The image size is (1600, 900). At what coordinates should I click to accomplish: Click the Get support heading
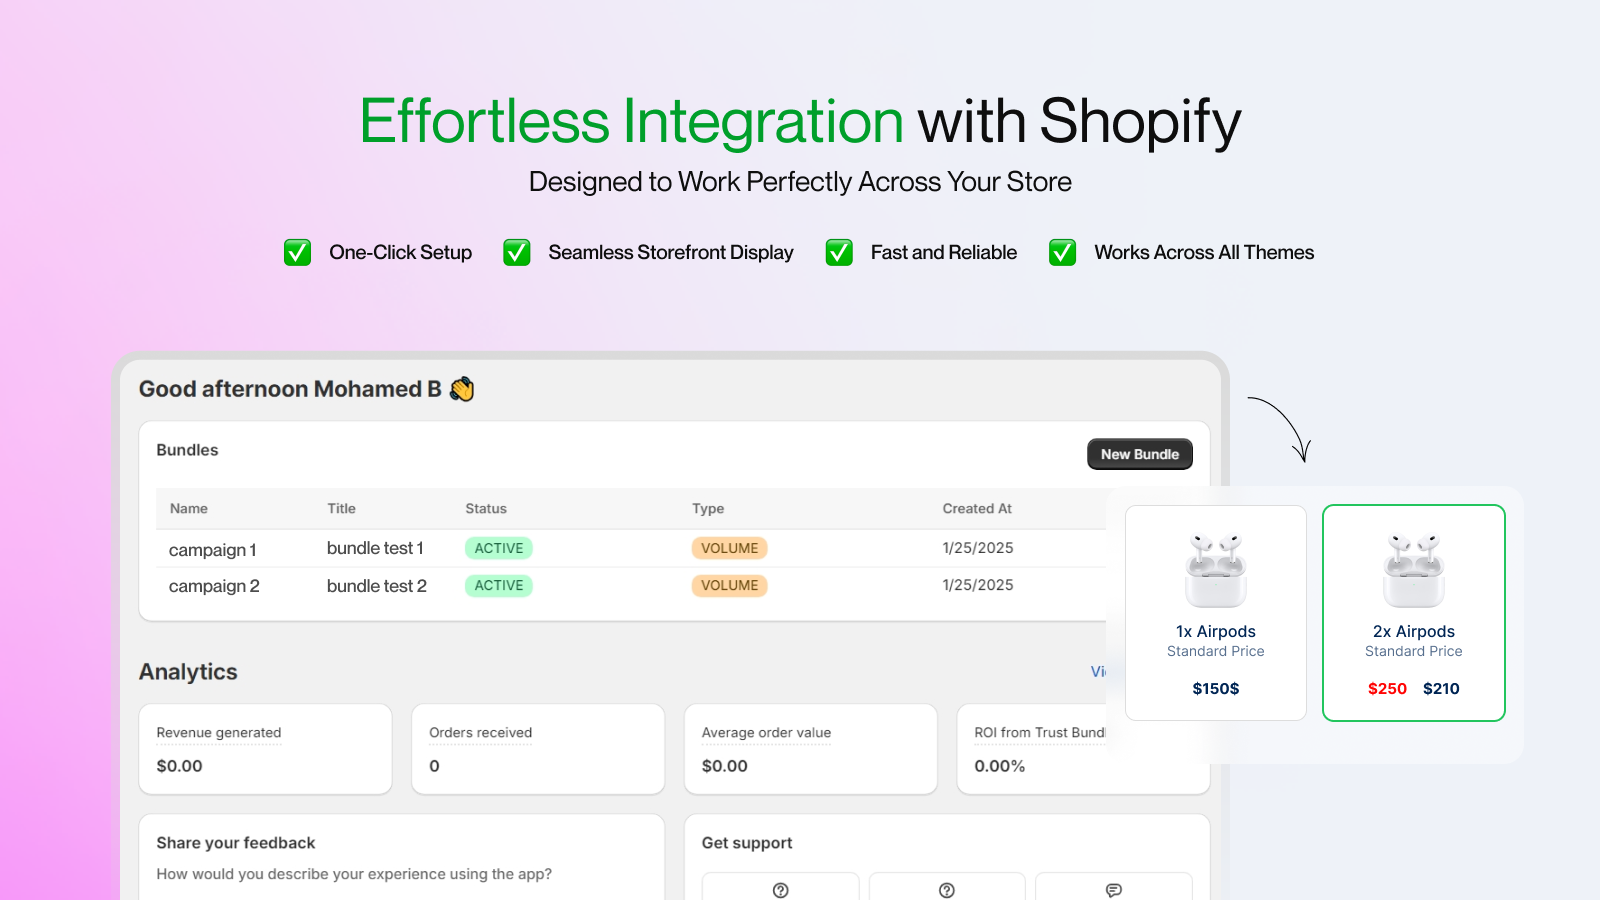coord(747,843)
